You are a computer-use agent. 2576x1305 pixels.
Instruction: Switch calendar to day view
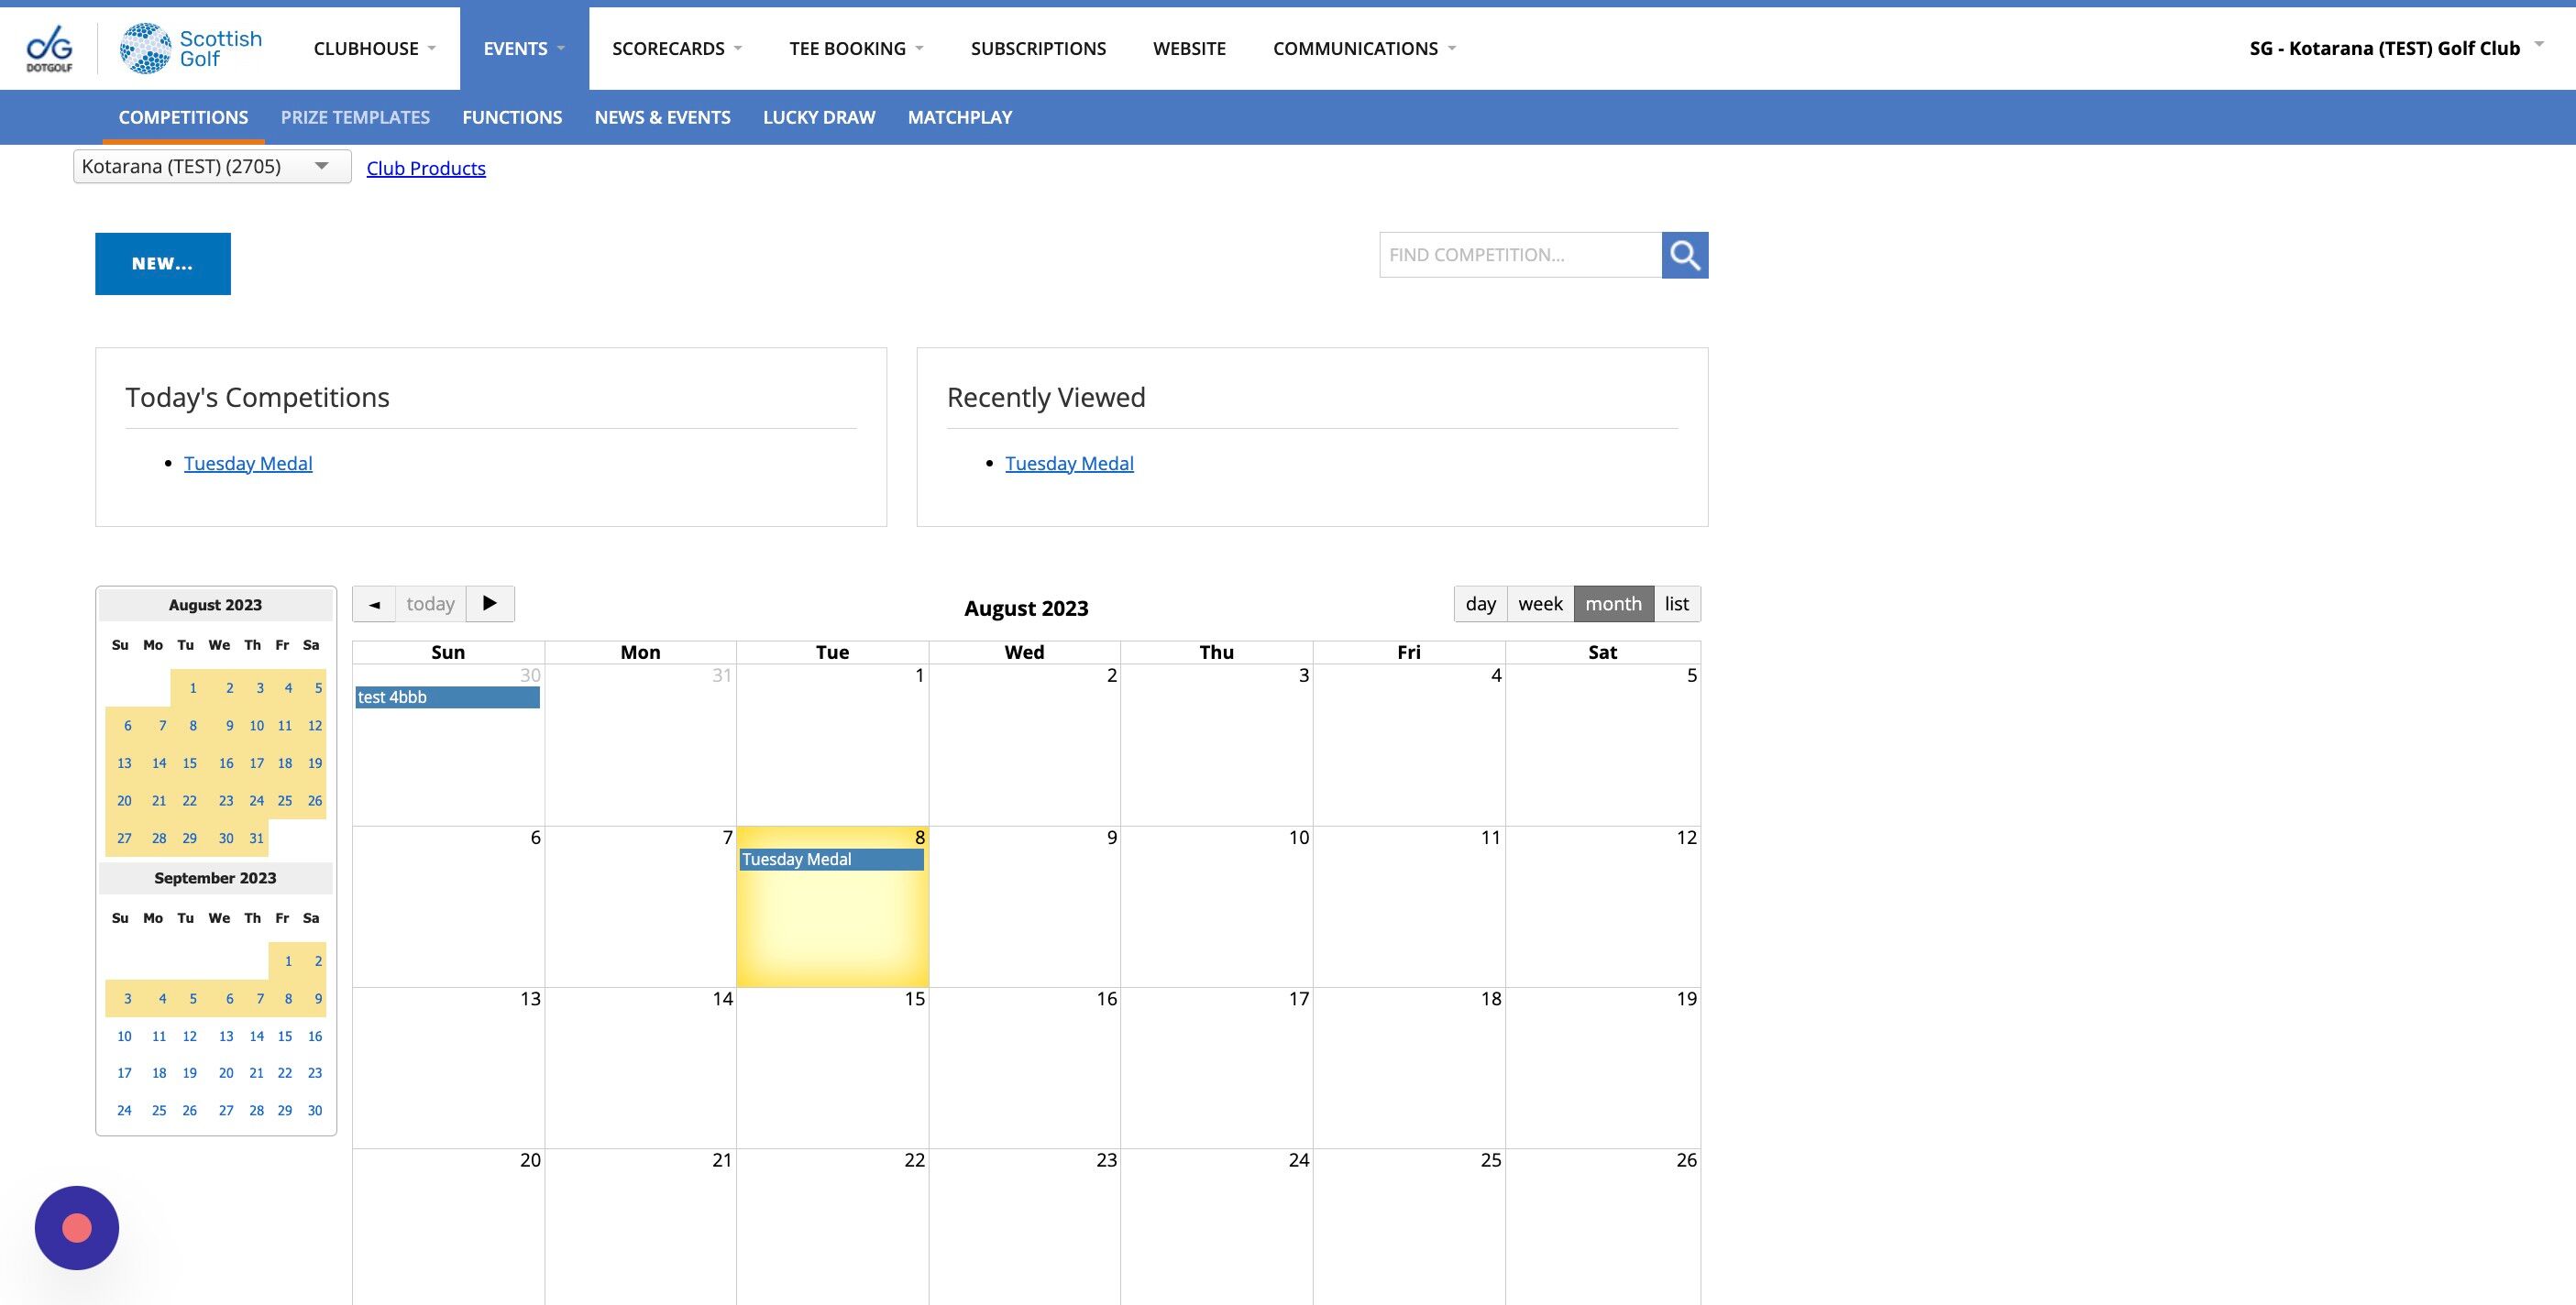click(1480, 604)
